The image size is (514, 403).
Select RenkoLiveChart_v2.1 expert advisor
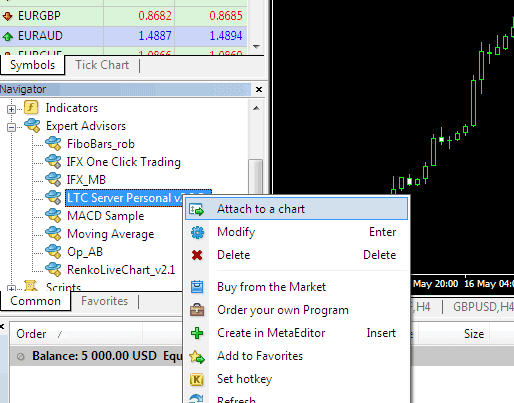point(121,270)
